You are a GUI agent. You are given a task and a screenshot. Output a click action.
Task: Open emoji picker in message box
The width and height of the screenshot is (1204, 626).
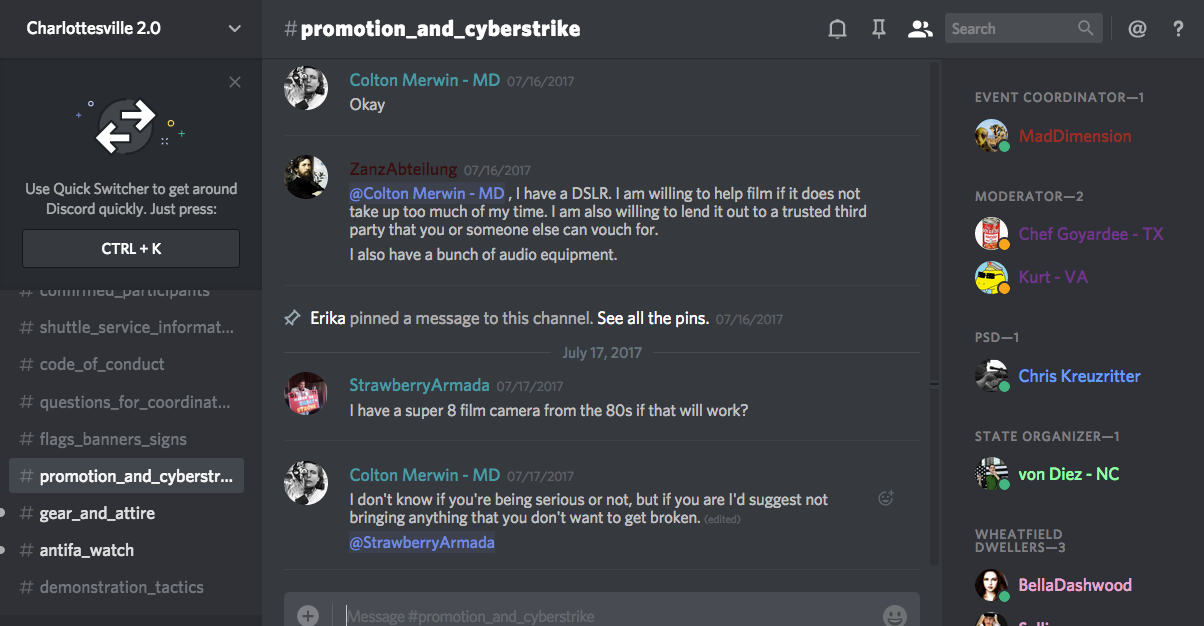coord(894,616)
